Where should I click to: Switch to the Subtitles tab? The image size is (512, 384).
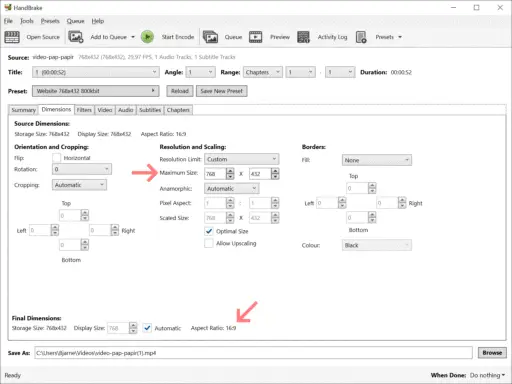[150, 110]
